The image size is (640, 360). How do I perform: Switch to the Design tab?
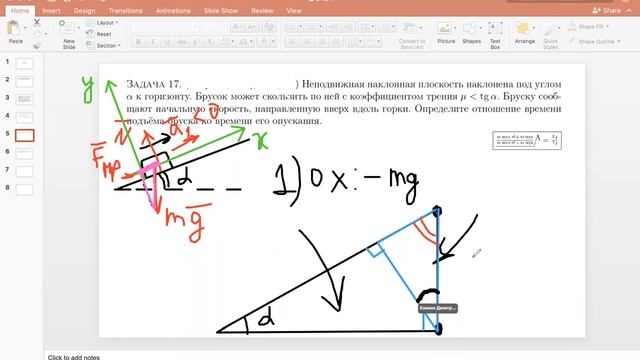coord(84,11)
